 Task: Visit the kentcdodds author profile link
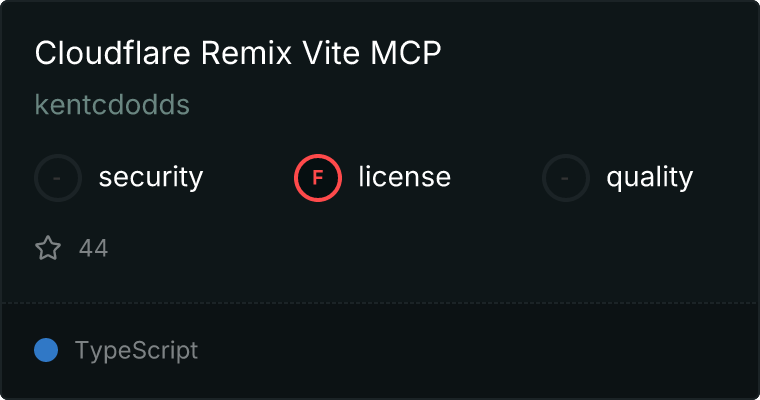tap(112, 105)
